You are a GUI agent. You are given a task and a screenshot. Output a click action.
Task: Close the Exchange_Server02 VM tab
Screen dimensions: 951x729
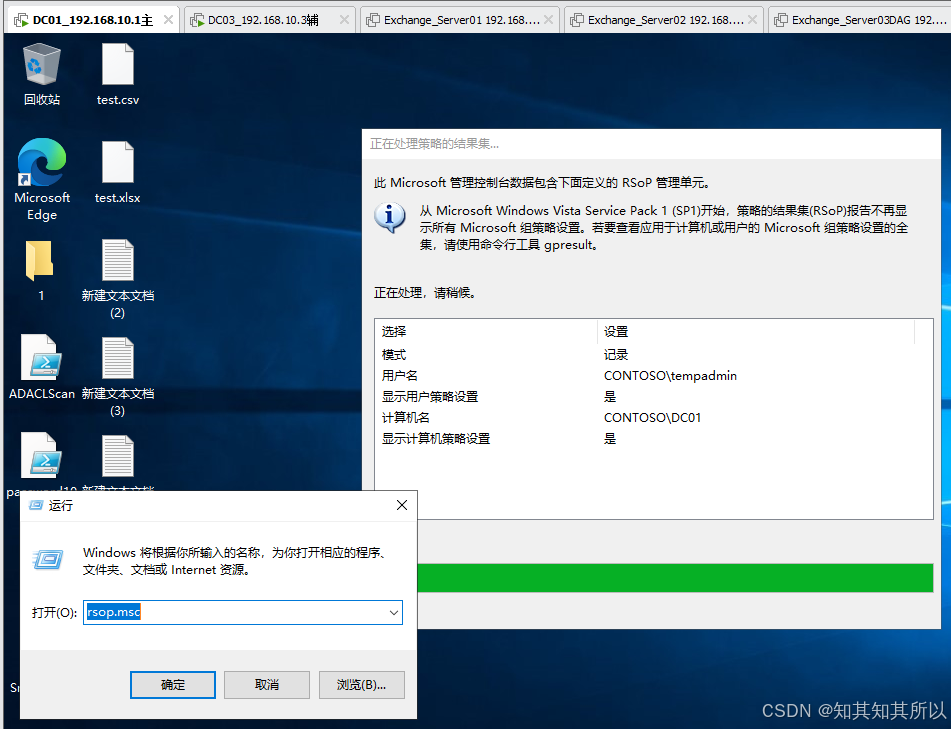coord(752,20)
